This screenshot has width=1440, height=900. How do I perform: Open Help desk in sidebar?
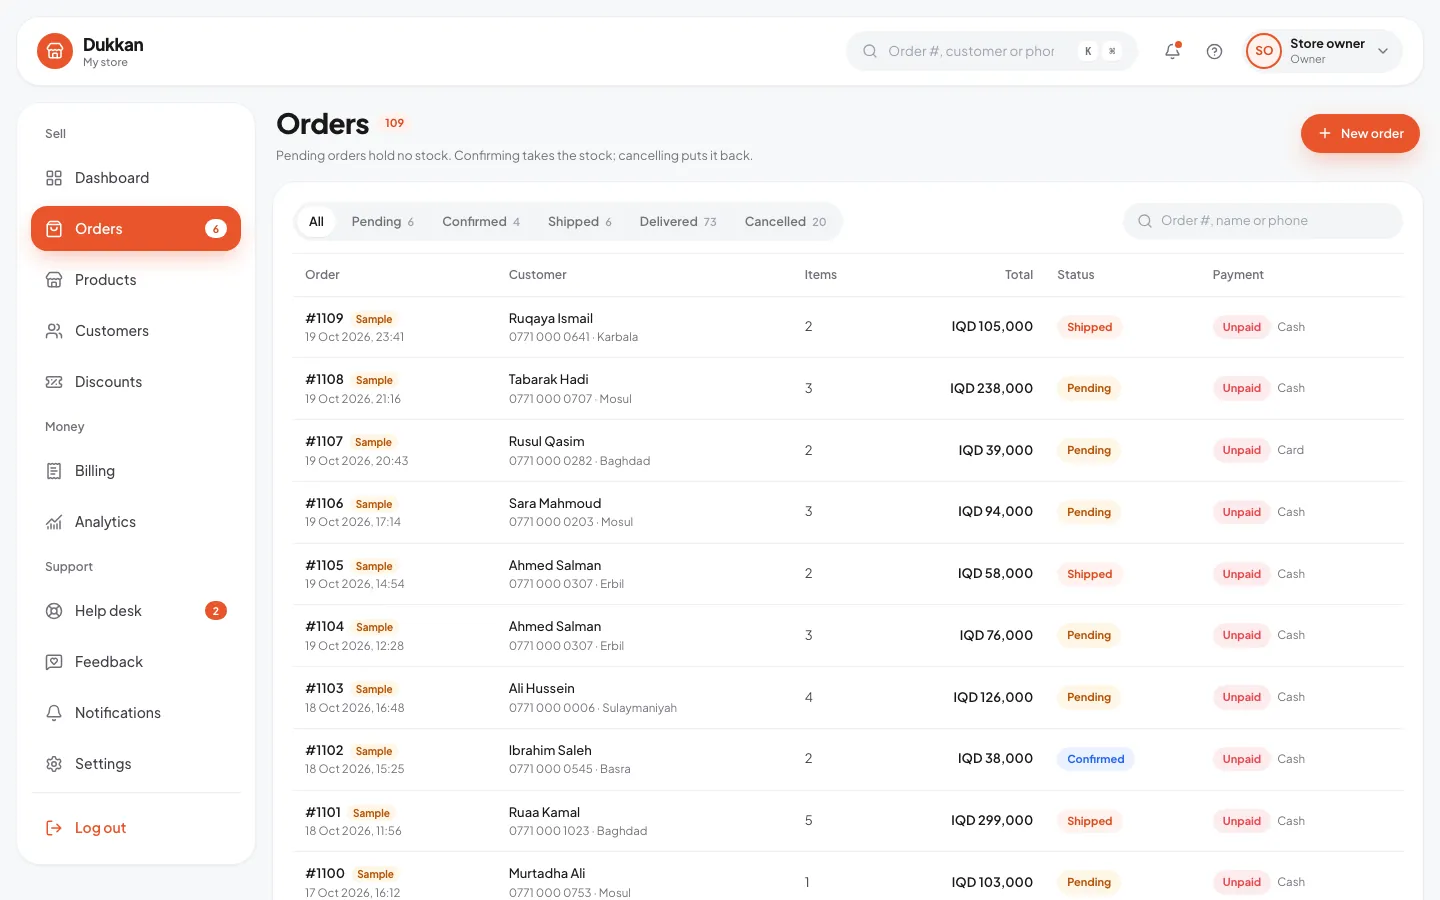[136, 611]
